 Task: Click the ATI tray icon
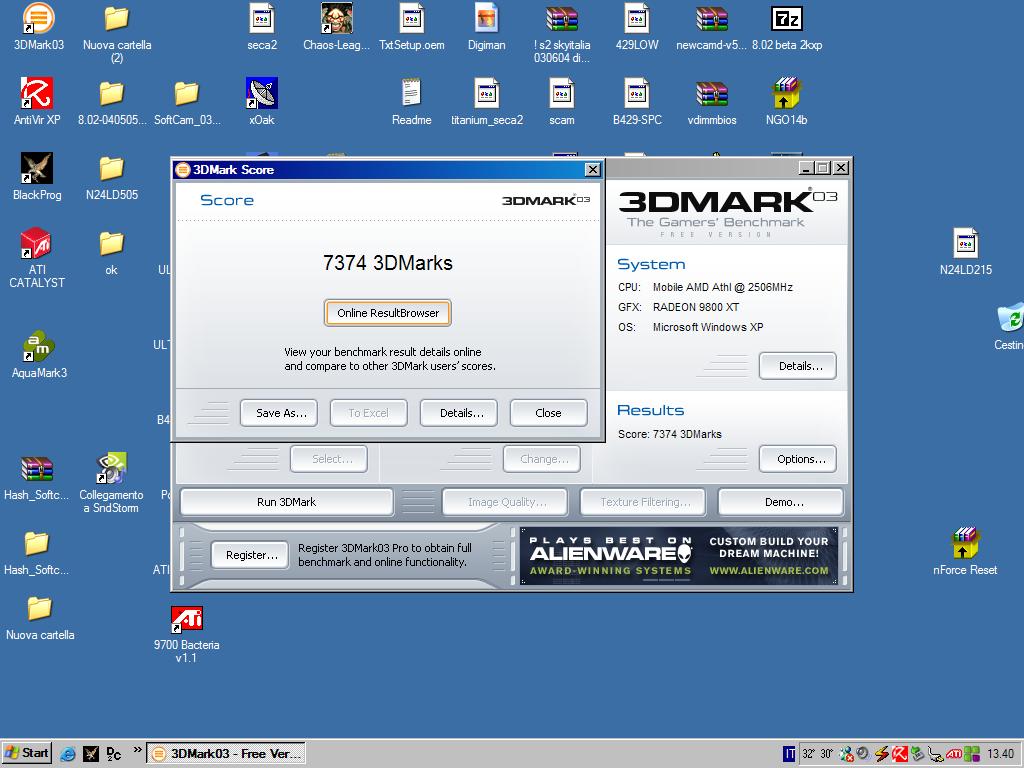954,754
